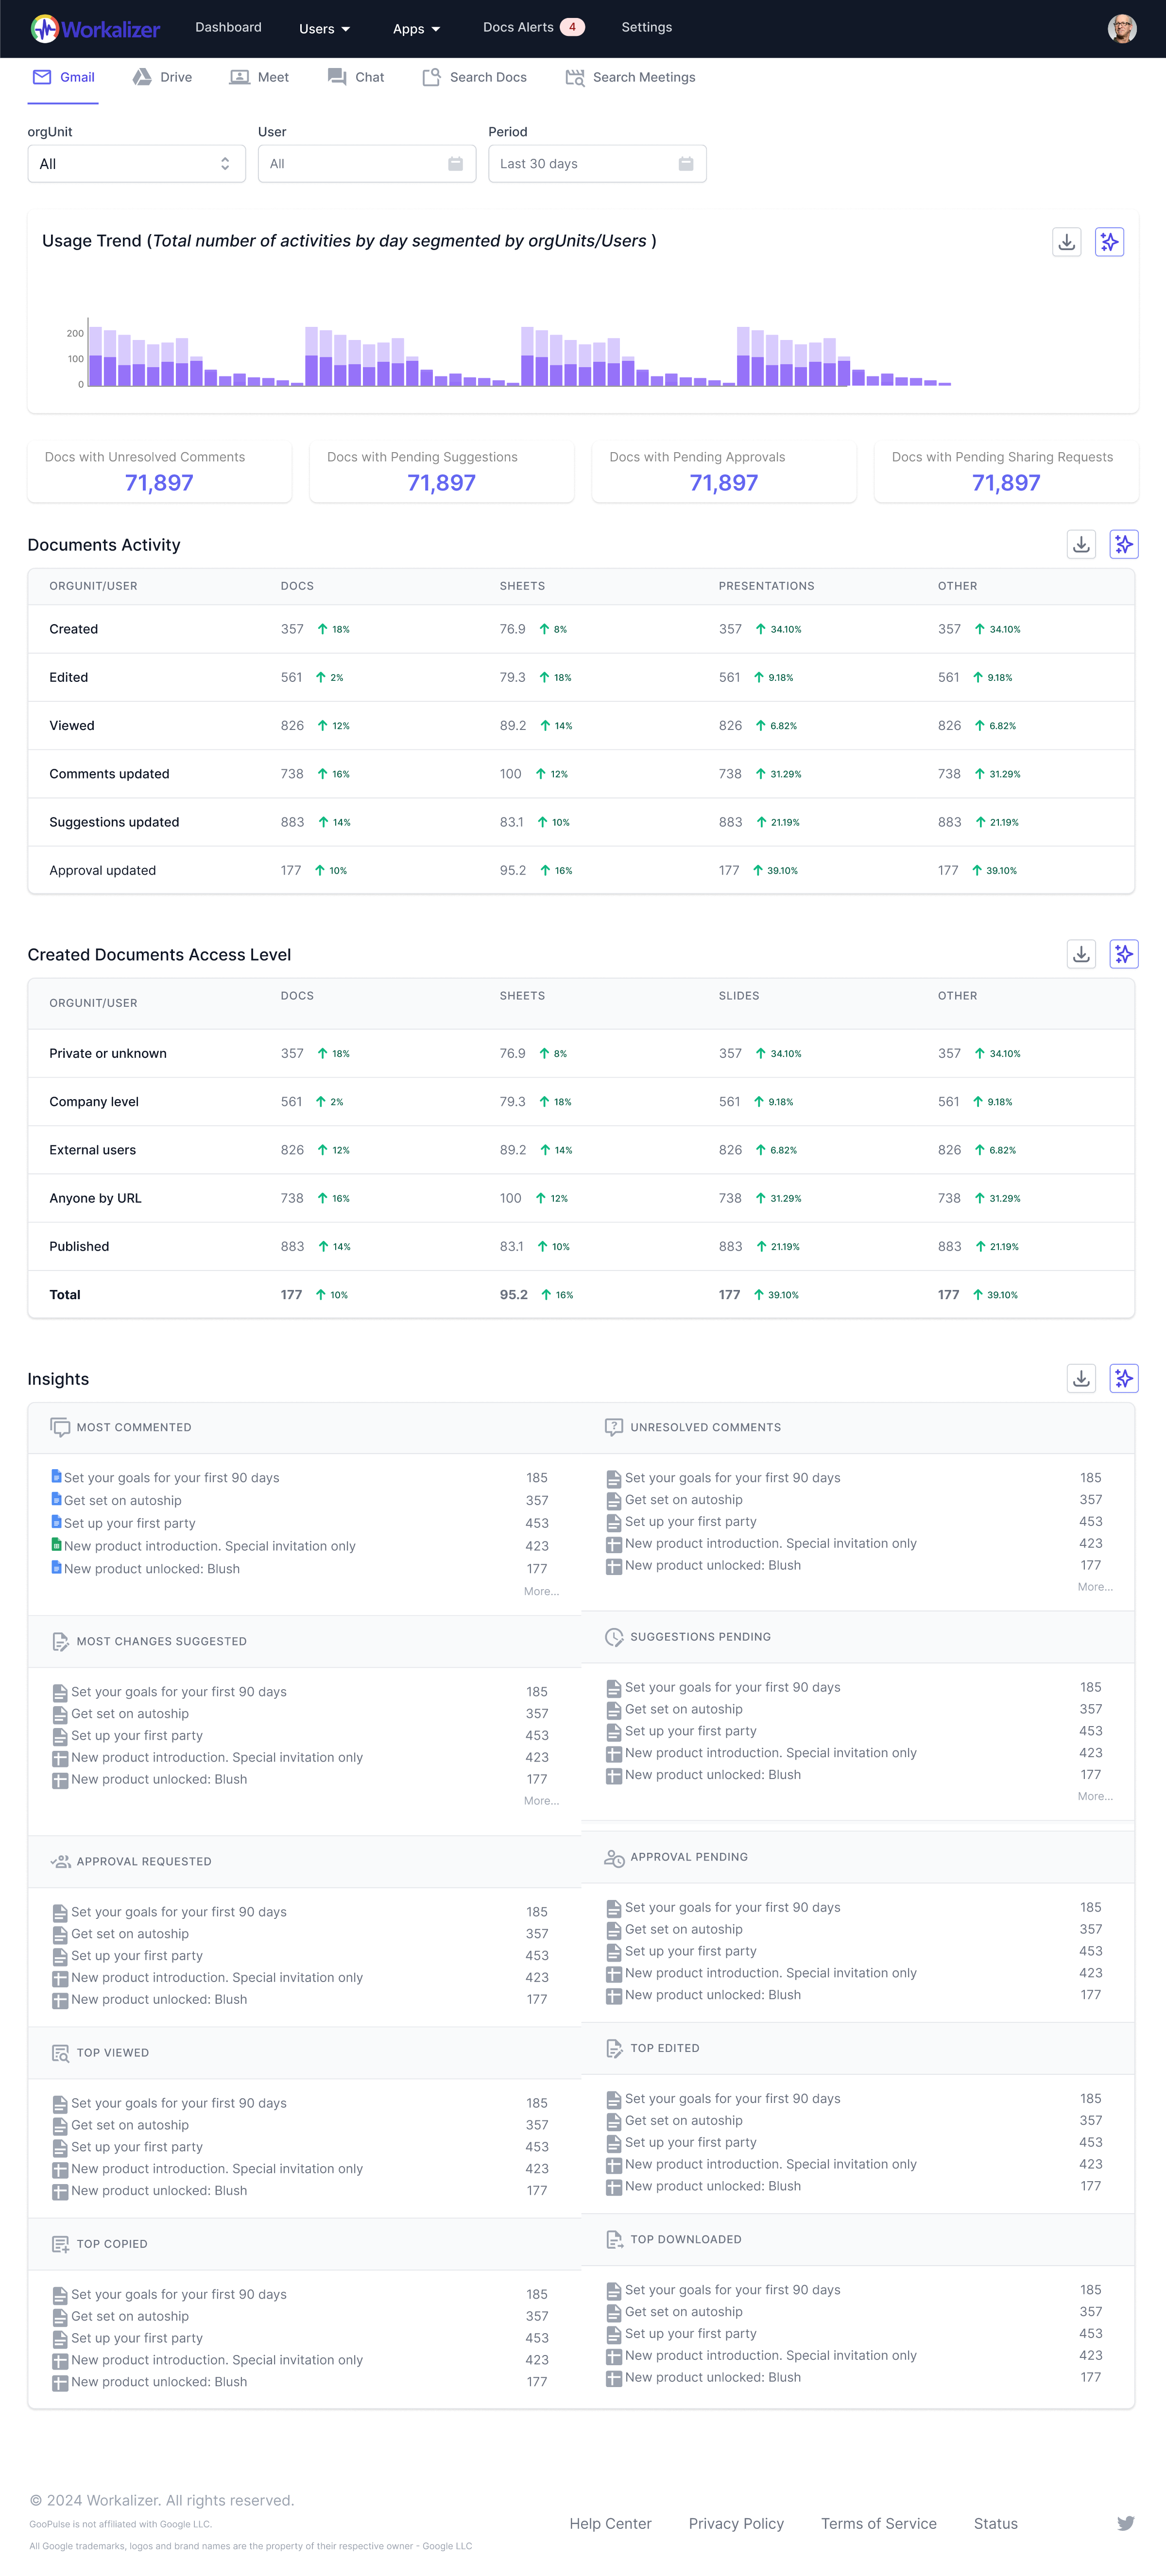Open Settings in the top navigation
The image size is (1166, 2576).
click(646, 27)
